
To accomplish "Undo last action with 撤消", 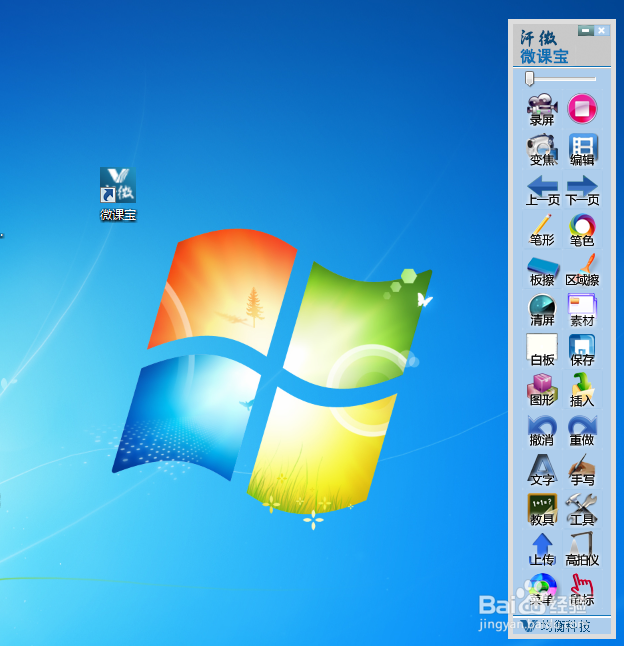I will coord(542,430).
